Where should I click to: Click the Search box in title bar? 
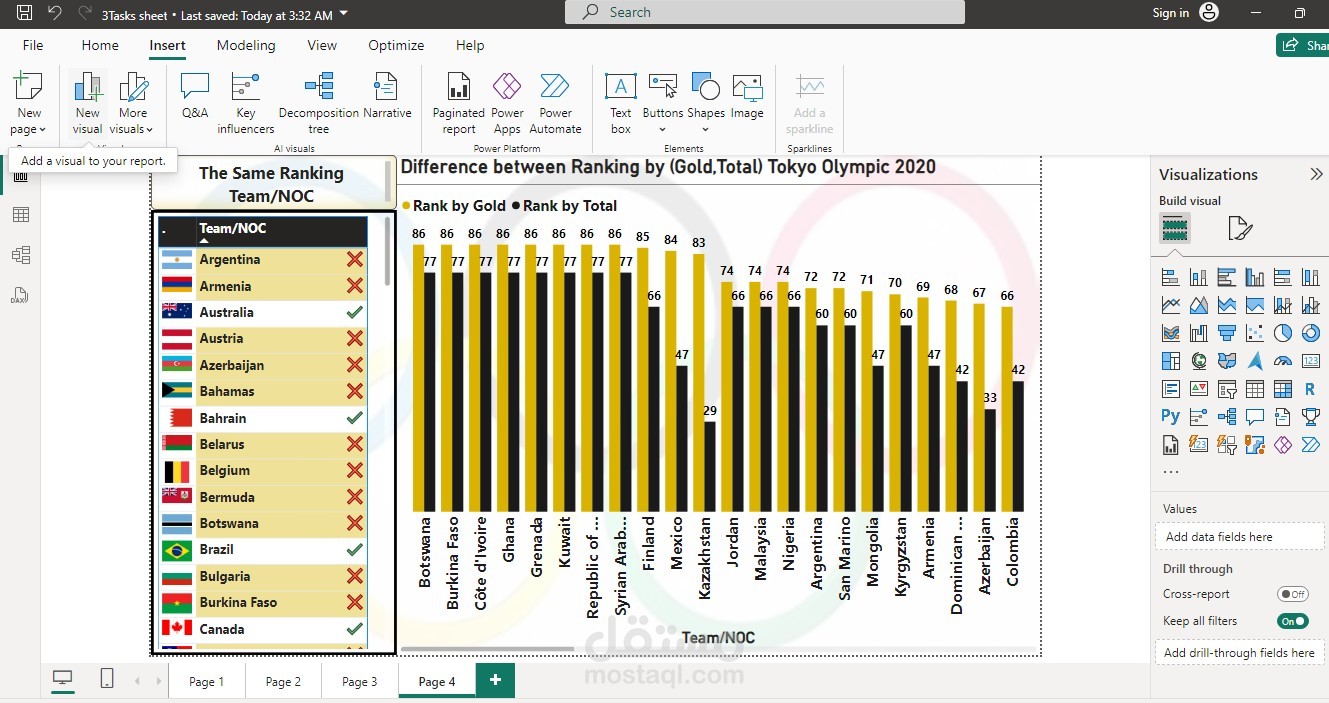click(x=765, y=12)
